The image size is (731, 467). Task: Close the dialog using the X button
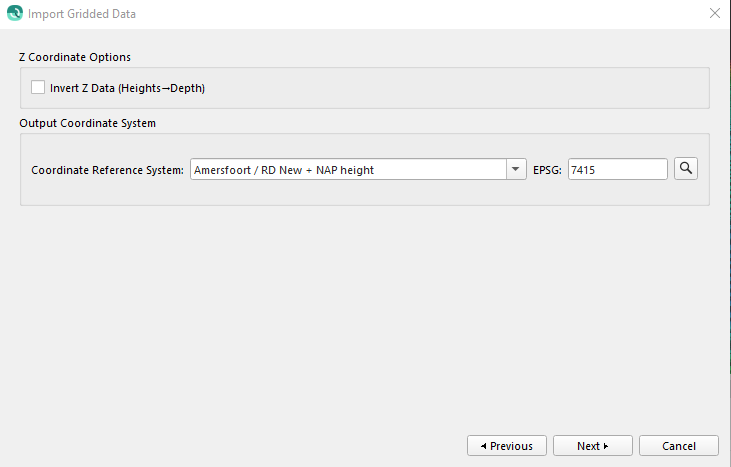(714, 14)
